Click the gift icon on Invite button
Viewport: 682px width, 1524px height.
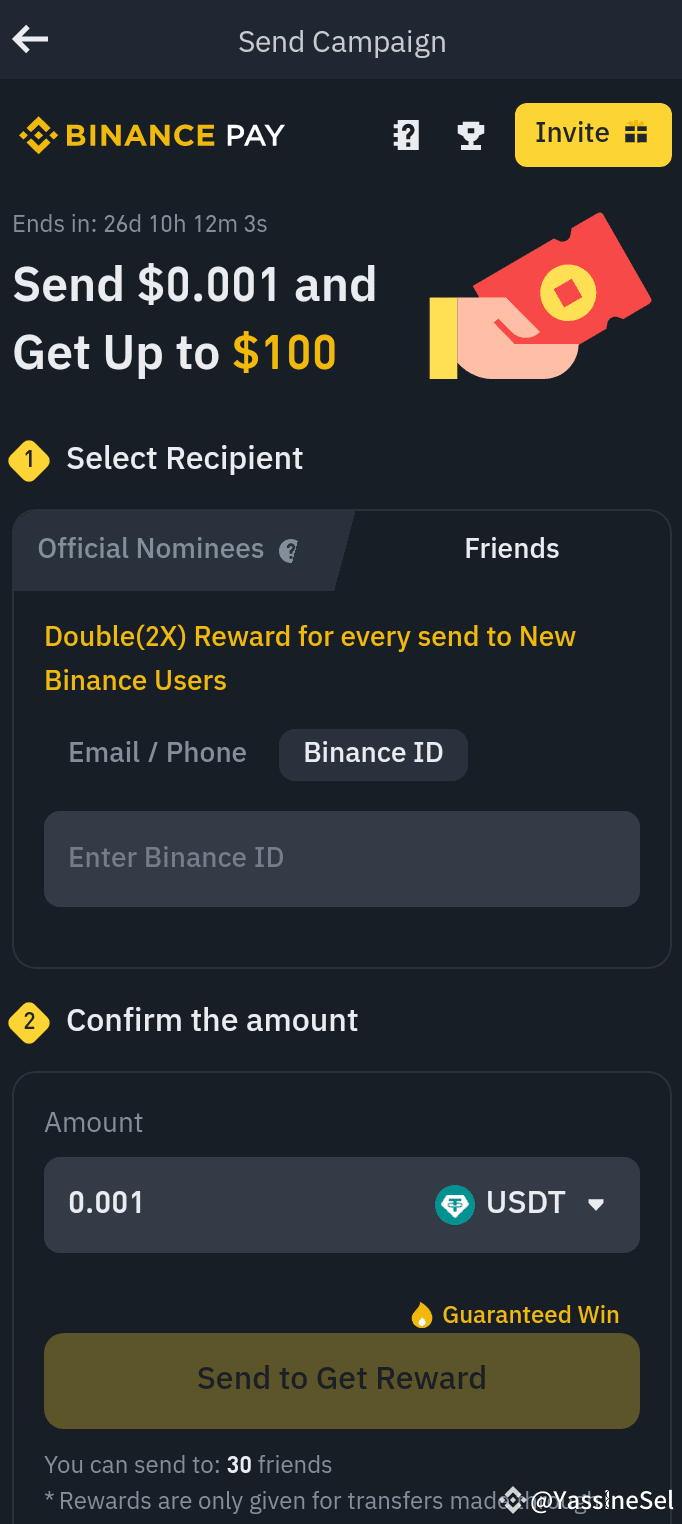(636, 133)
